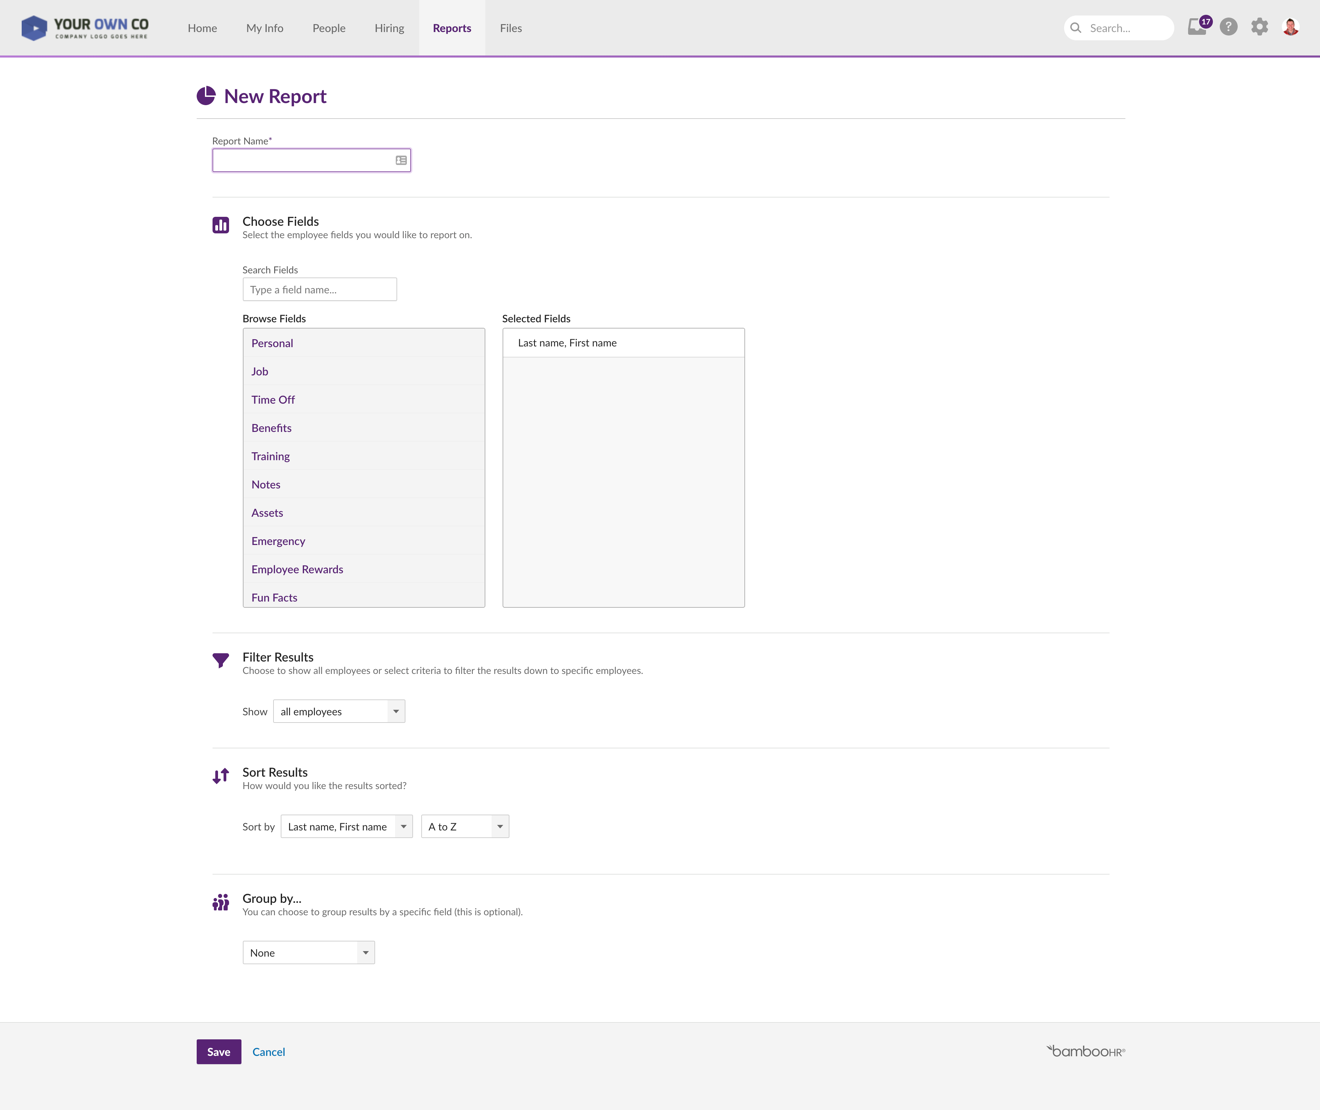1320x1110 pixels.
Task: Click the Your Own Co company logo
Action: coord(85,28)
